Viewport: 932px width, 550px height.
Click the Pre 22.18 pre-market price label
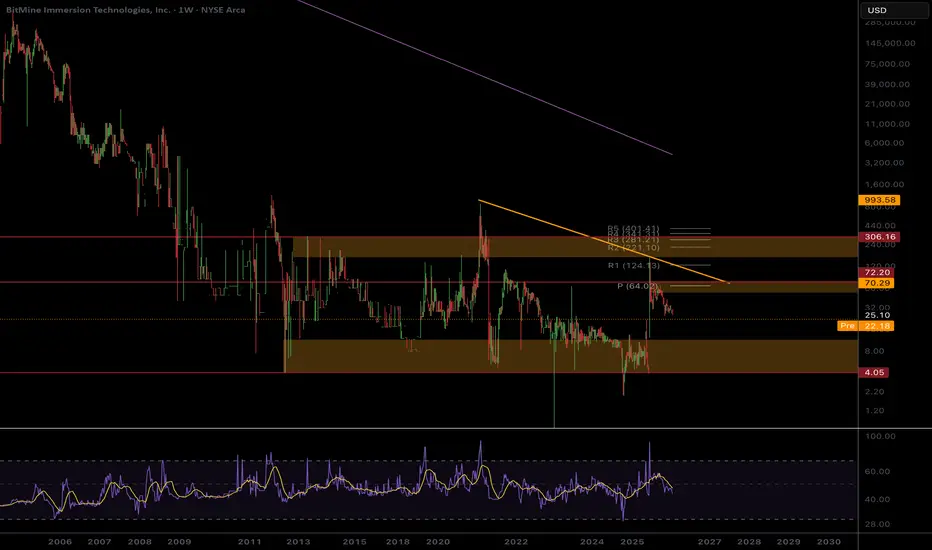[865, 326]
